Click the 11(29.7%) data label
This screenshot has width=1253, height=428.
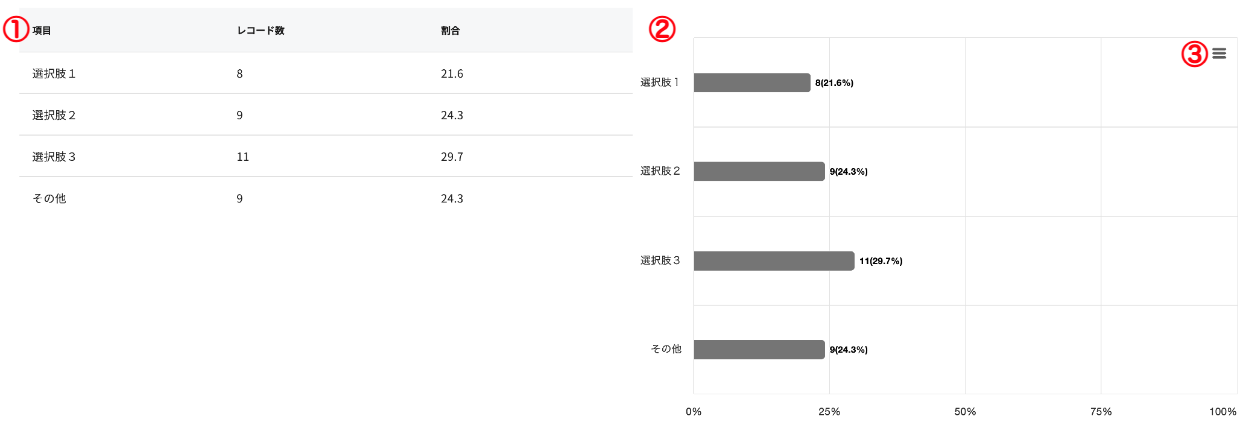880,261
